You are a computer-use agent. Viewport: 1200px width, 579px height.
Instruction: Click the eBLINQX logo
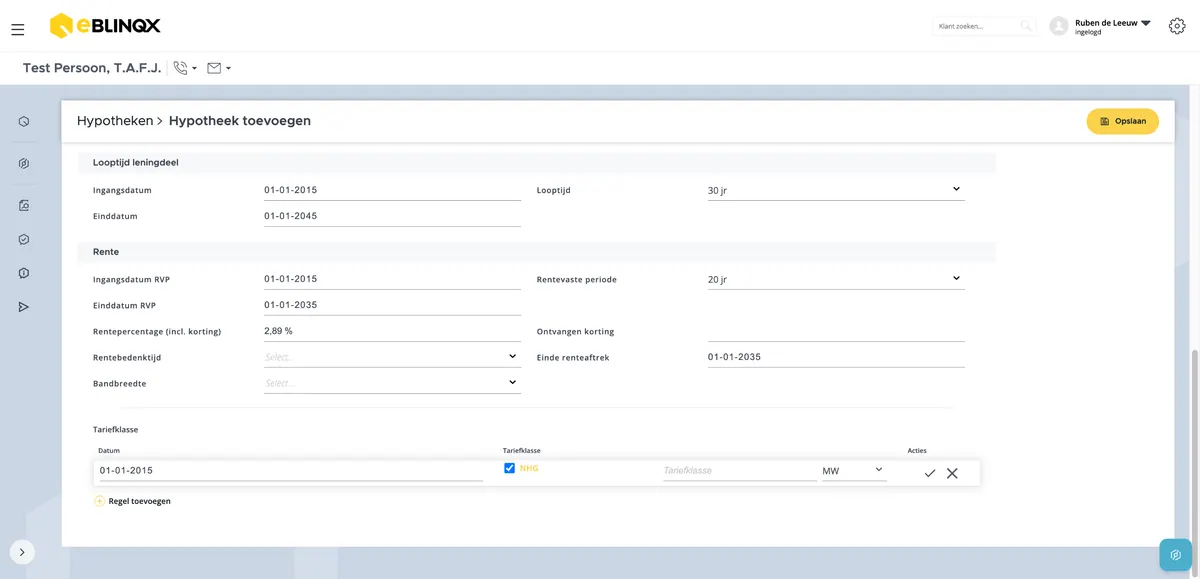[x=105, y=26]
